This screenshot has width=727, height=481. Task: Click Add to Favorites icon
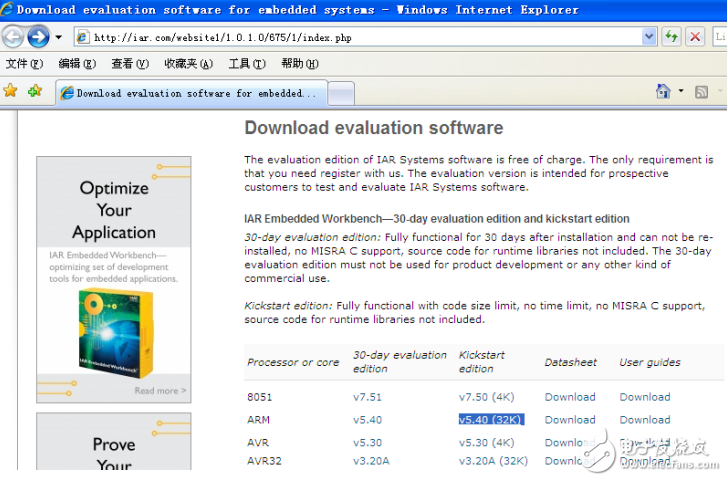tap(35, 91)
